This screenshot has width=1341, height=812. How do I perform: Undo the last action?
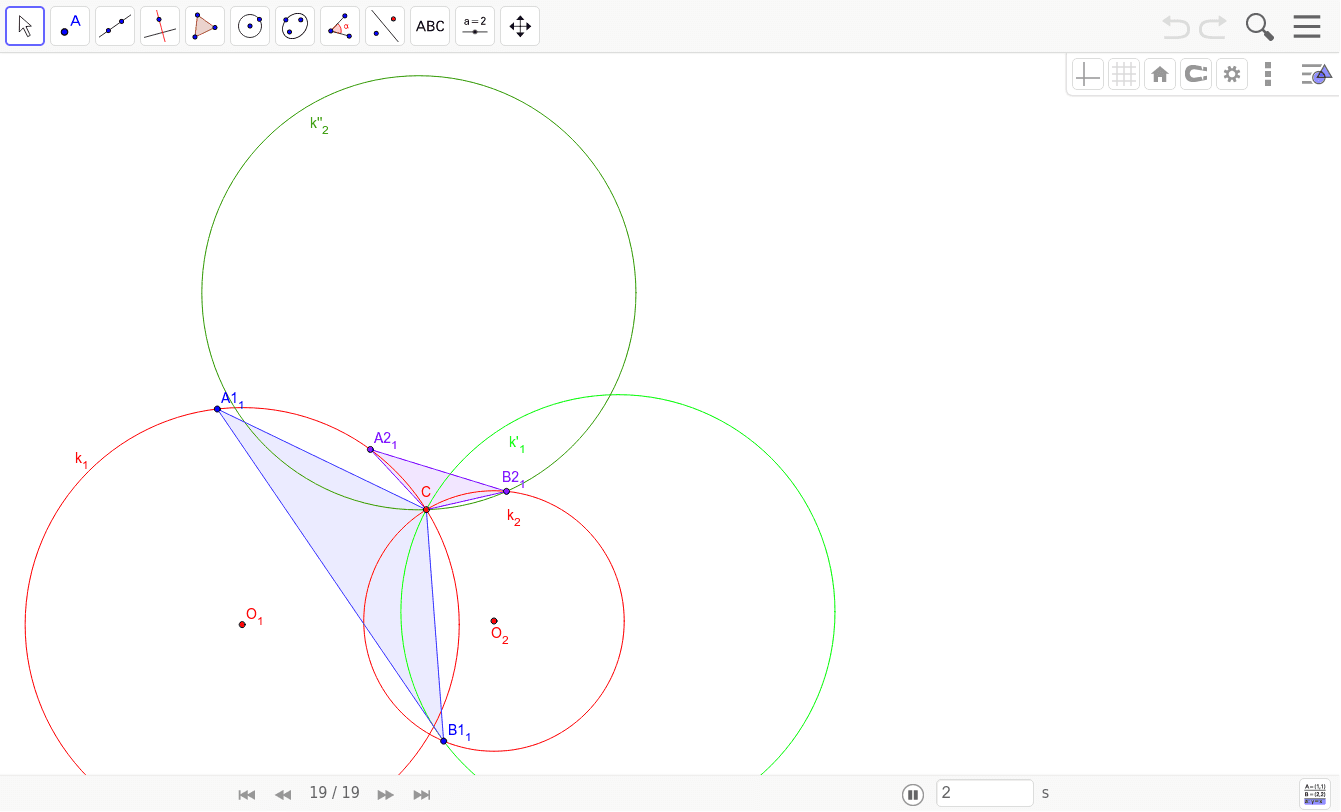tap(1176, 27)
